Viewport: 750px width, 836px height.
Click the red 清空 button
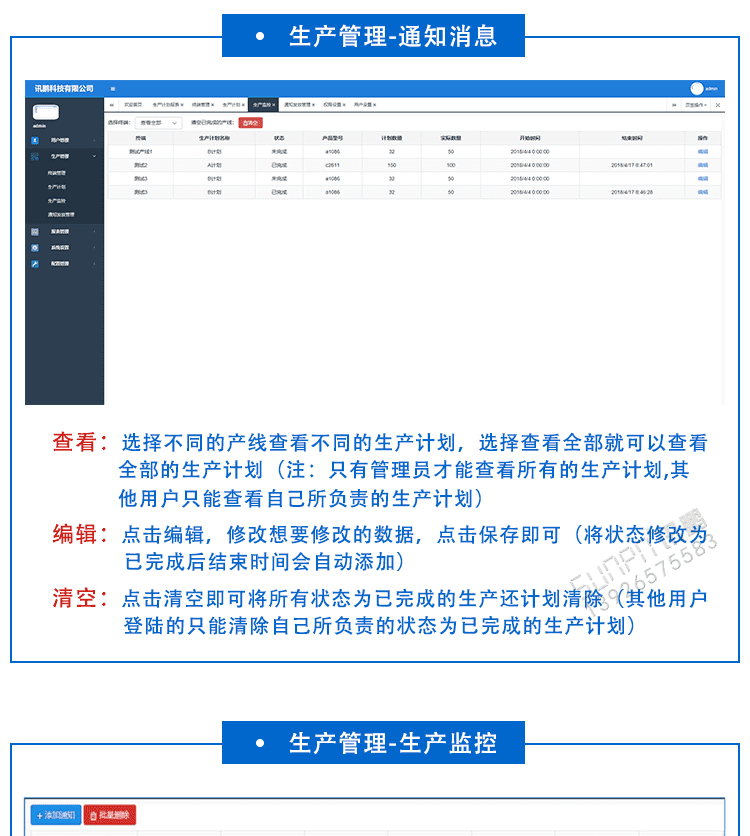(249, 122)
